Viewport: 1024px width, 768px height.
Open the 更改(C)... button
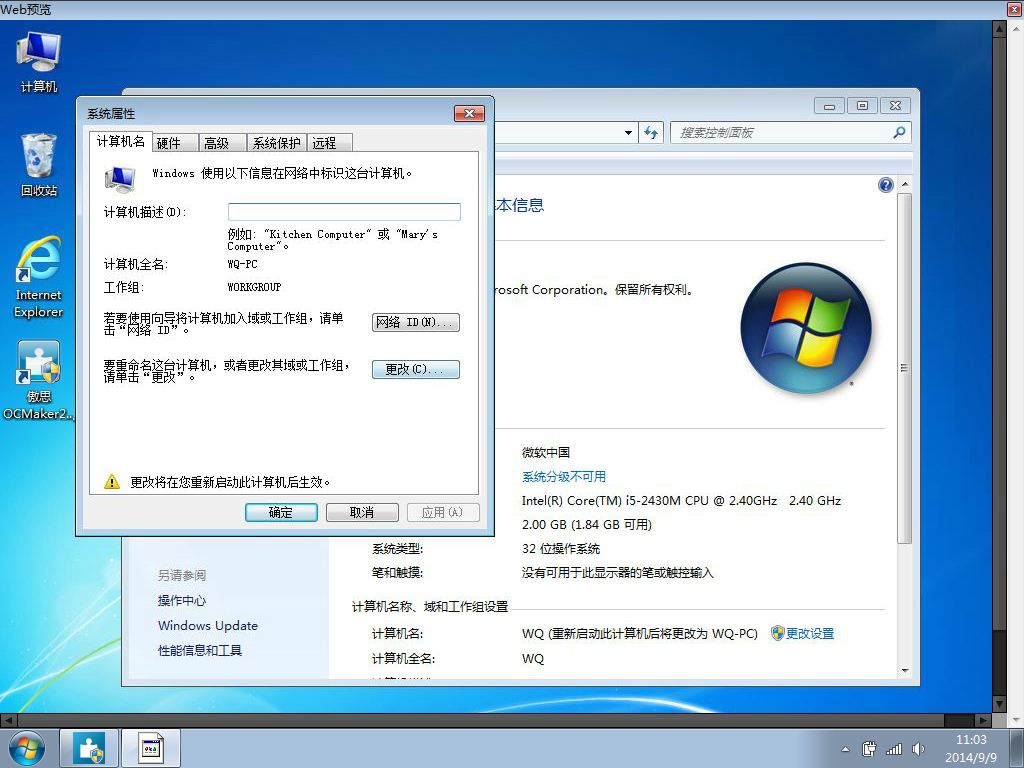coord(415,370)
